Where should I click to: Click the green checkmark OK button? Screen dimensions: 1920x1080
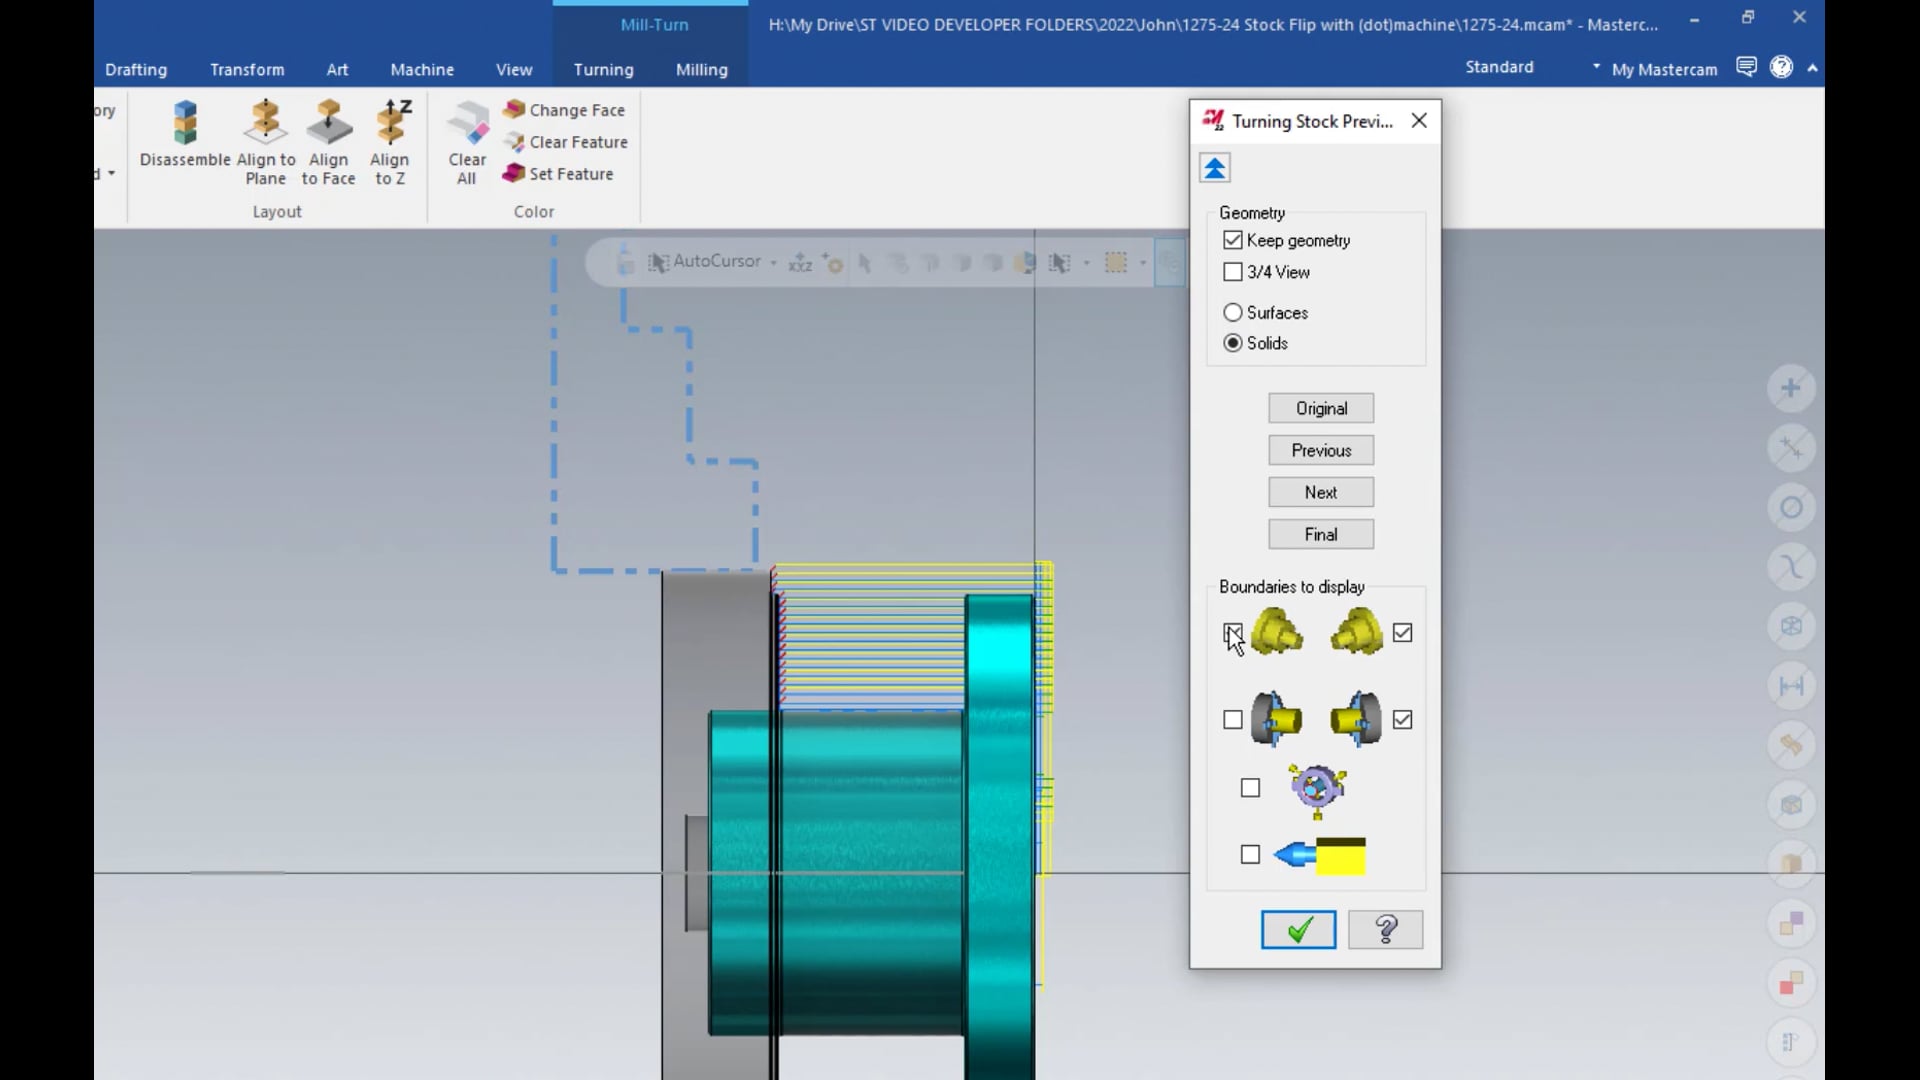click(1298, 930)
